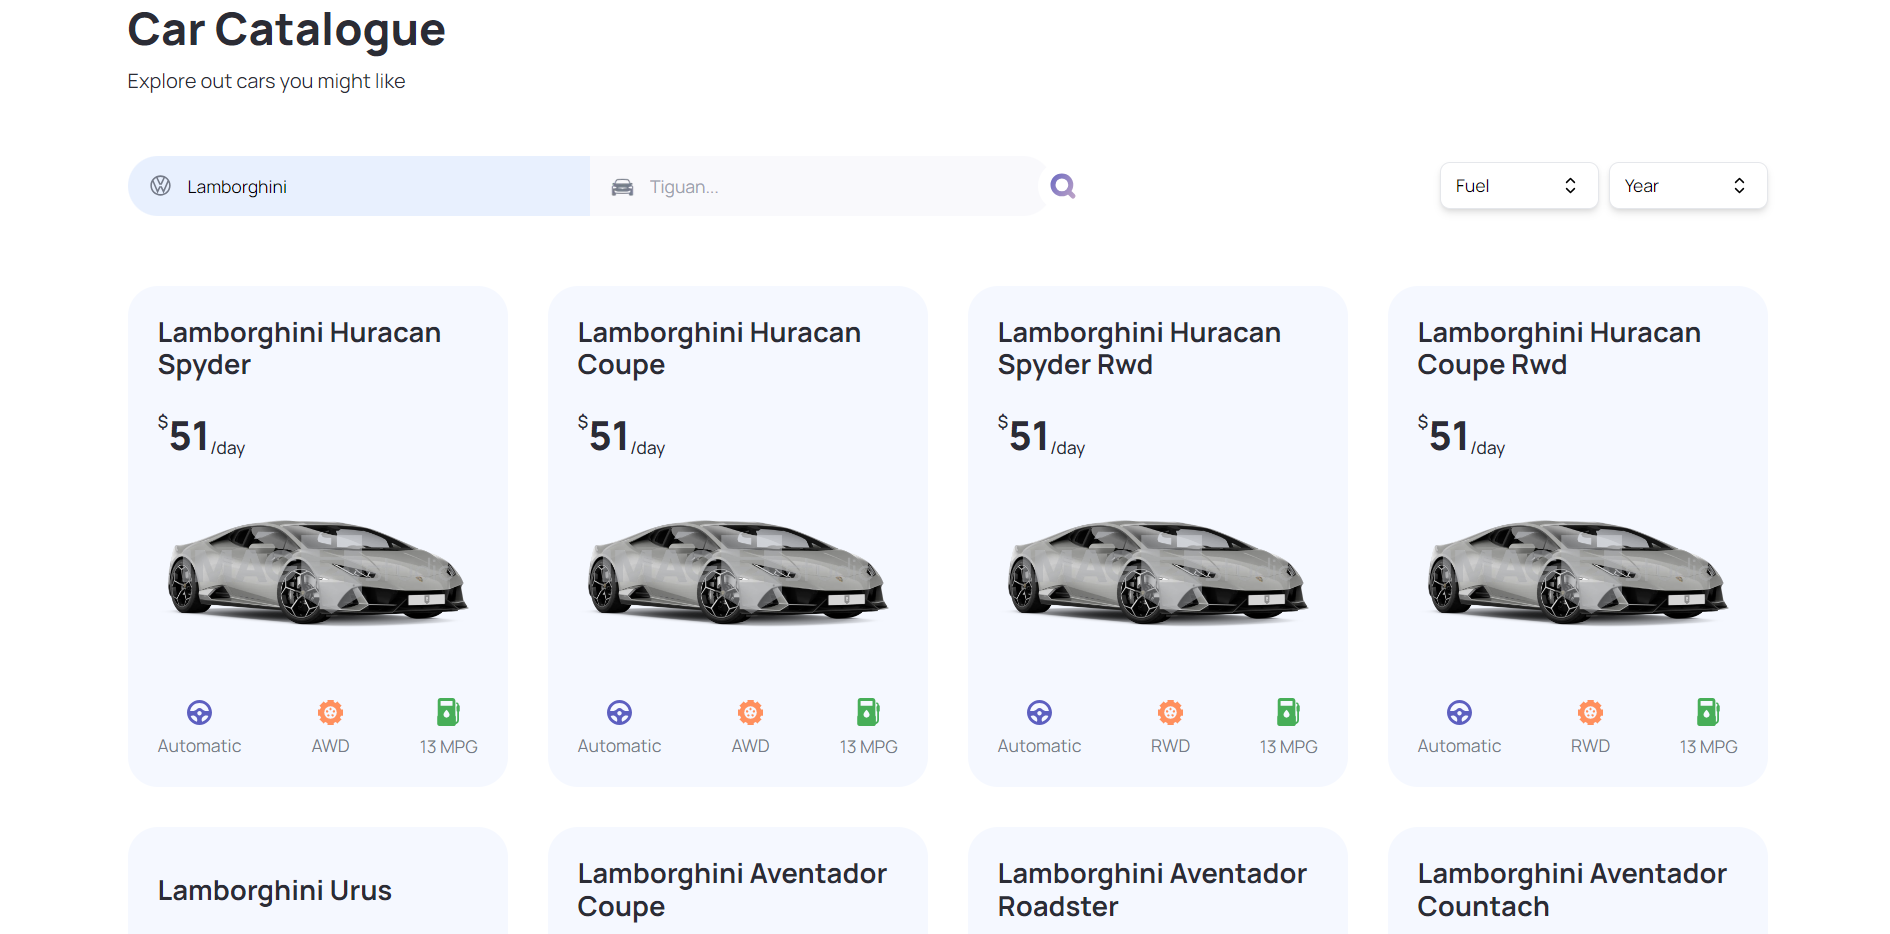Click gas pump icon on Huracan Coupe Rwd card

[1708, 712]
